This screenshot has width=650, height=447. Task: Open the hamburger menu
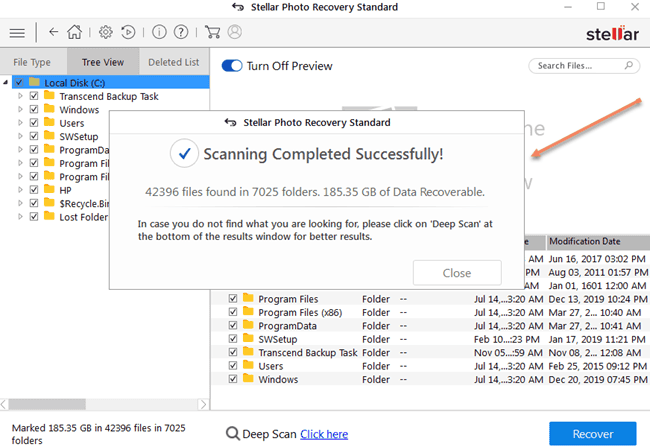coord(17,33)
